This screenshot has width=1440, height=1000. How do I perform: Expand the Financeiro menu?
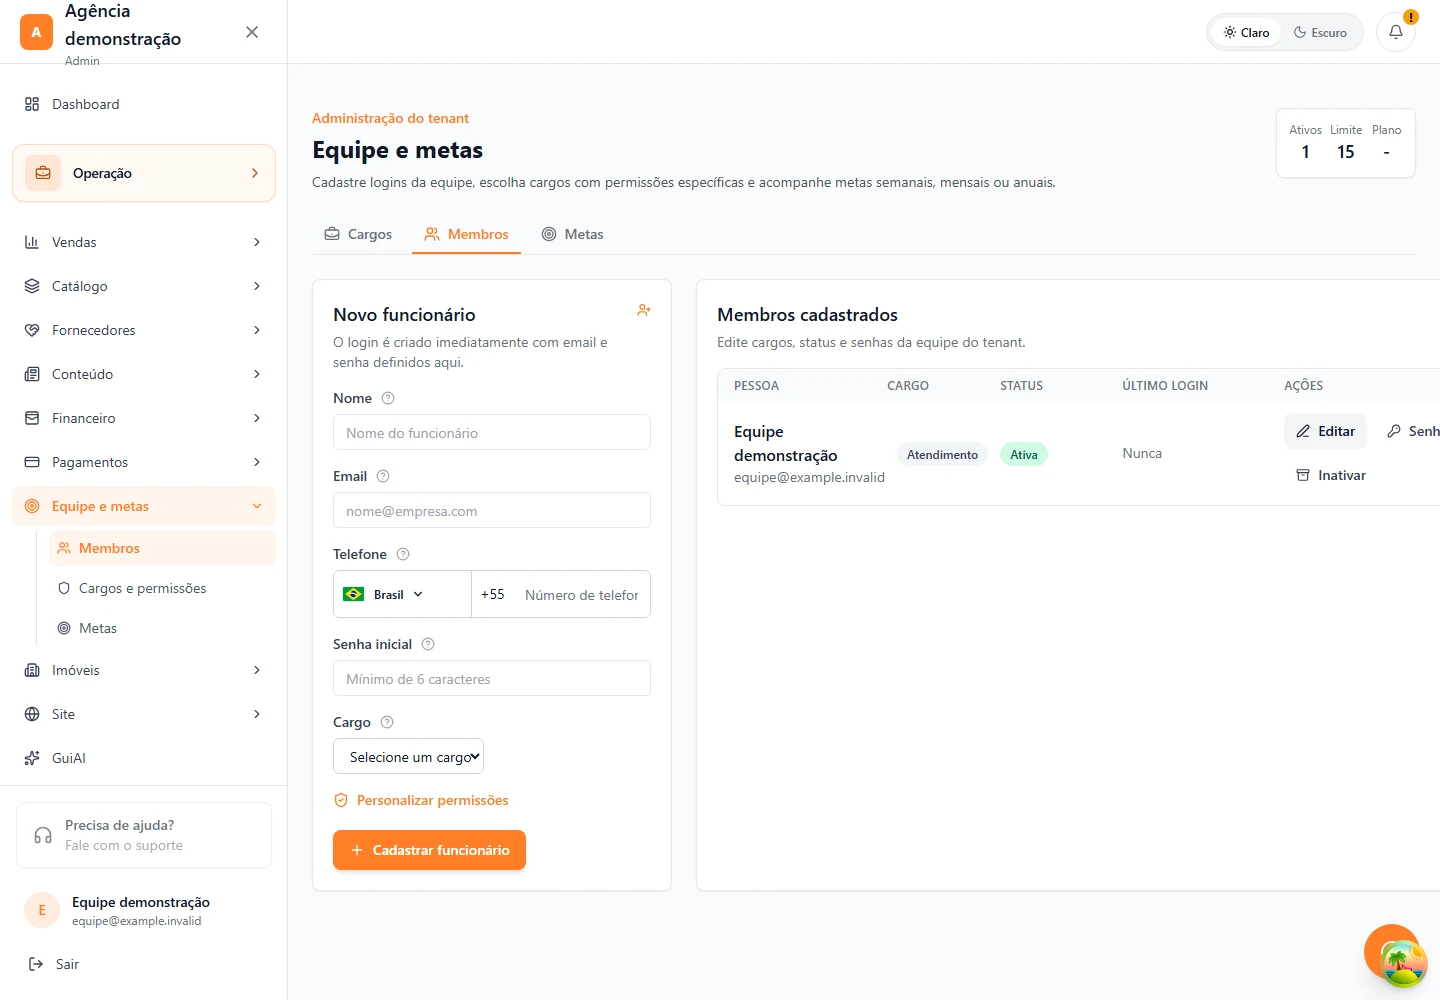144,418
